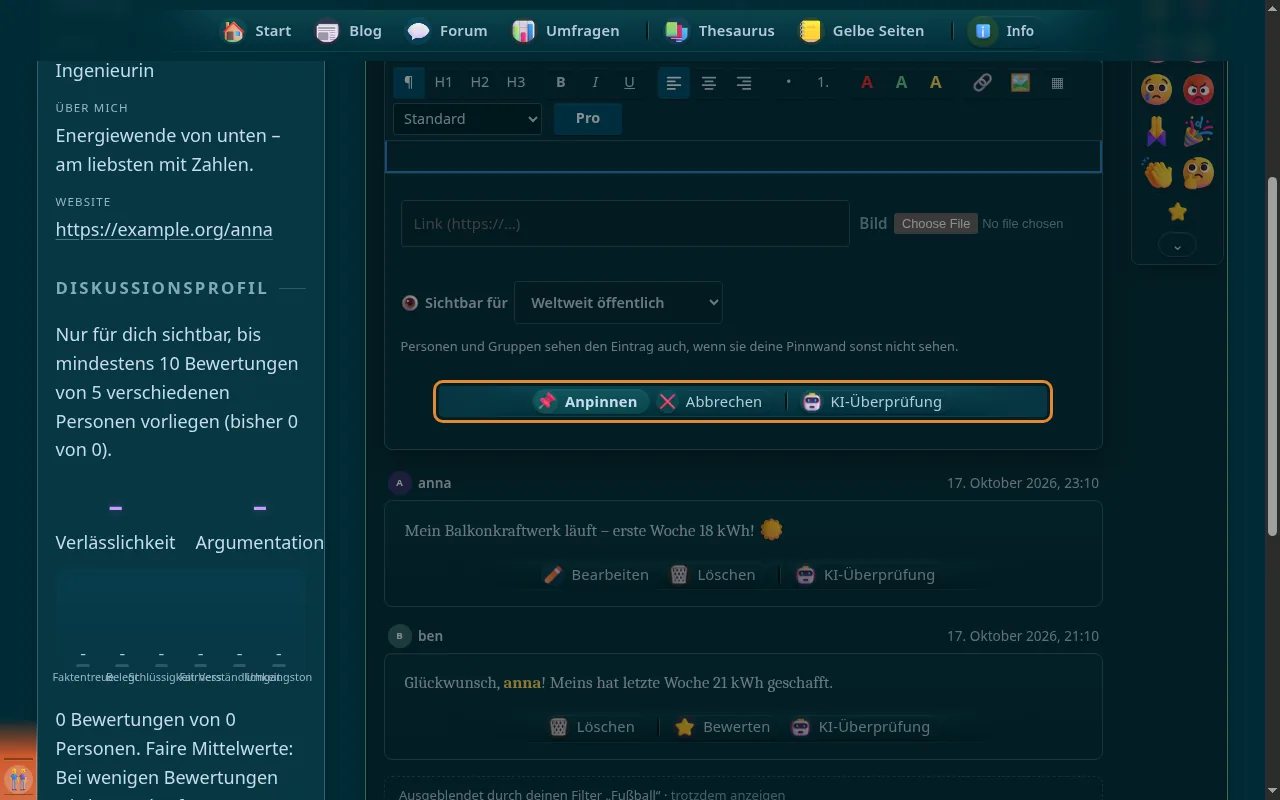The height and width of the screenshot is (800, 1280).
Task: Expand more emojis with the chevron
Action: 1177,245
